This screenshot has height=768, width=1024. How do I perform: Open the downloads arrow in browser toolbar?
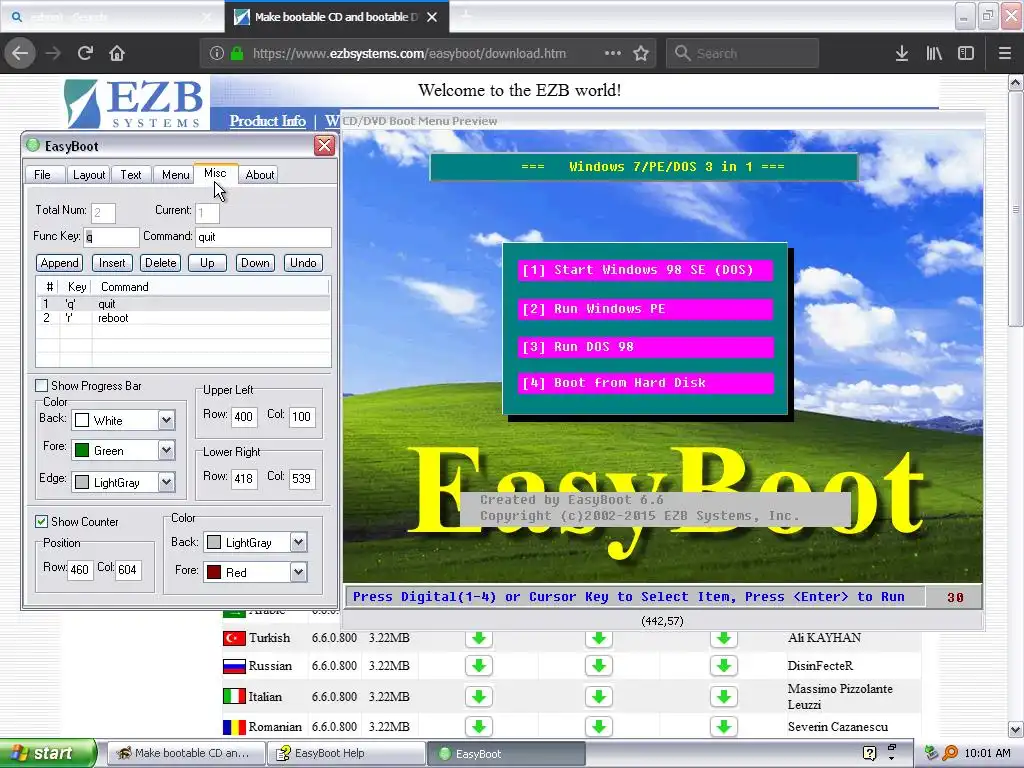tap(902, 54)
